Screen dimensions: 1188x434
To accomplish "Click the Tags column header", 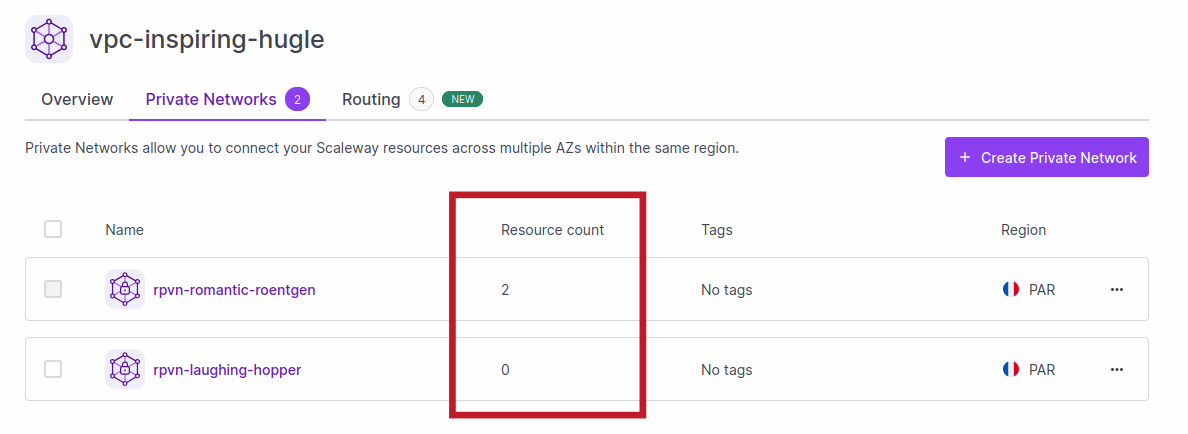I will pos(717,229).
